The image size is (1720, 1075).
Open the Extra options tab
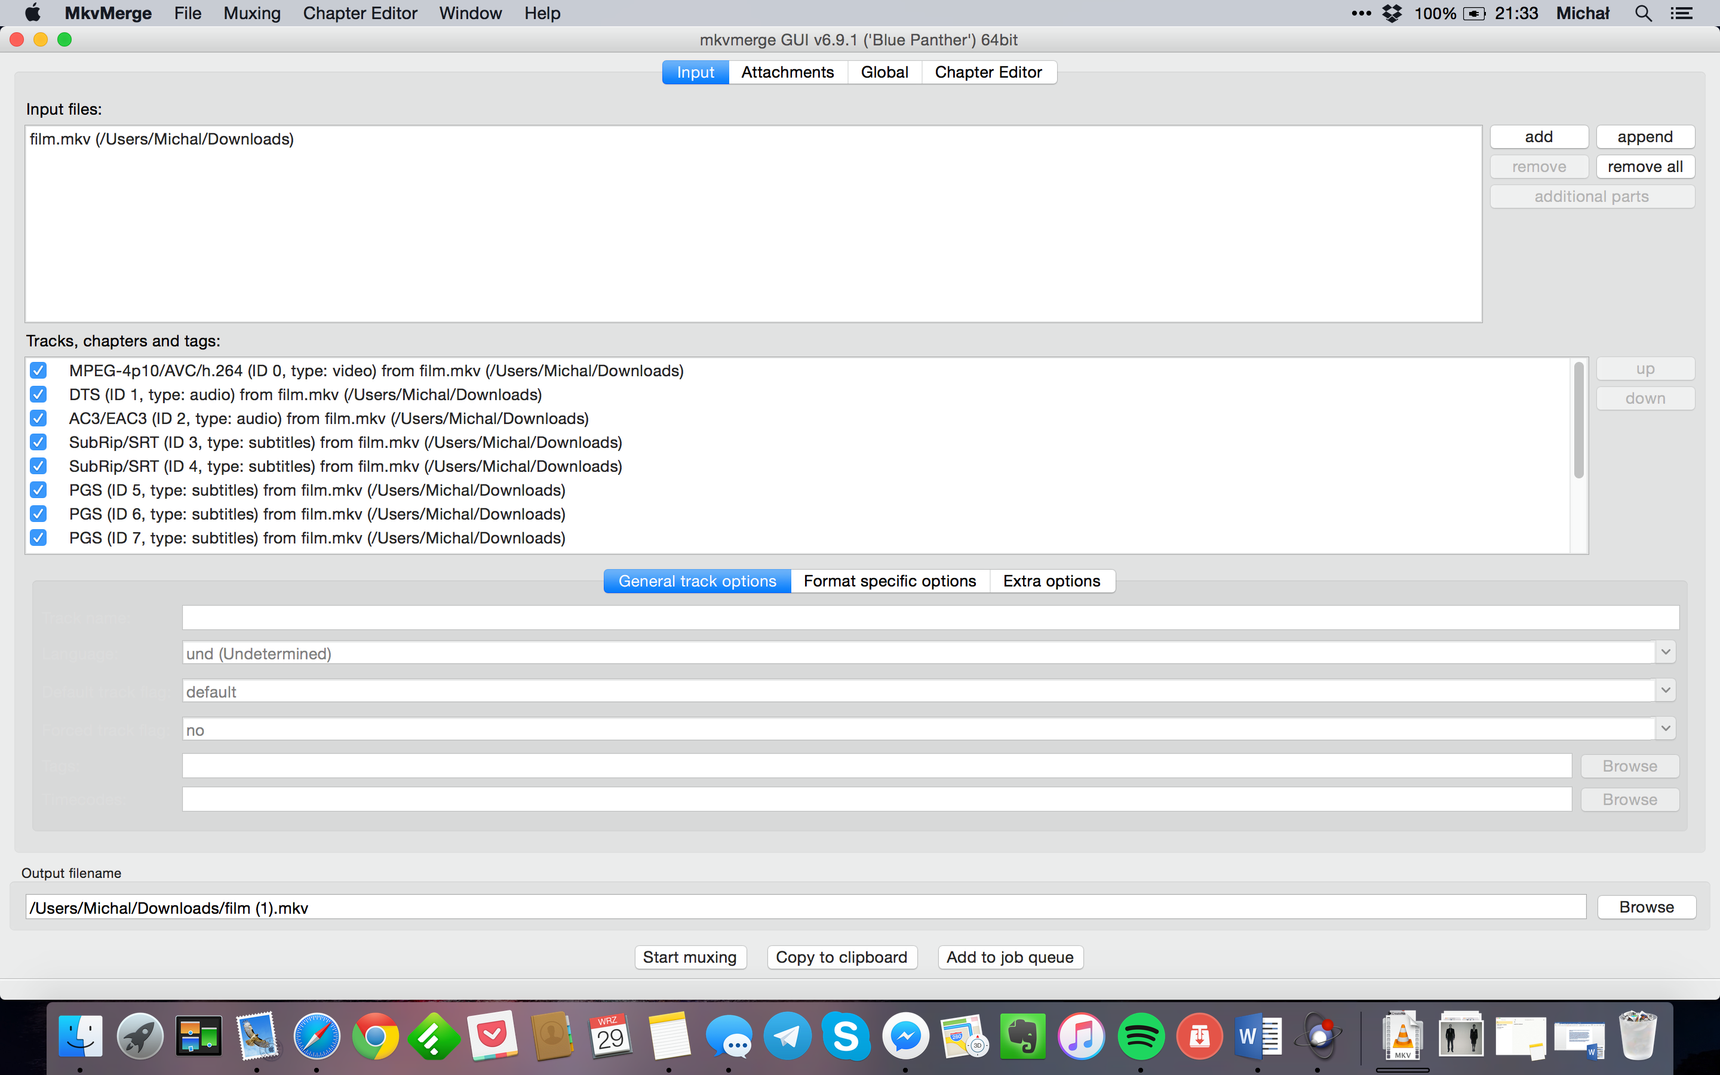[x=1052, y=581]
